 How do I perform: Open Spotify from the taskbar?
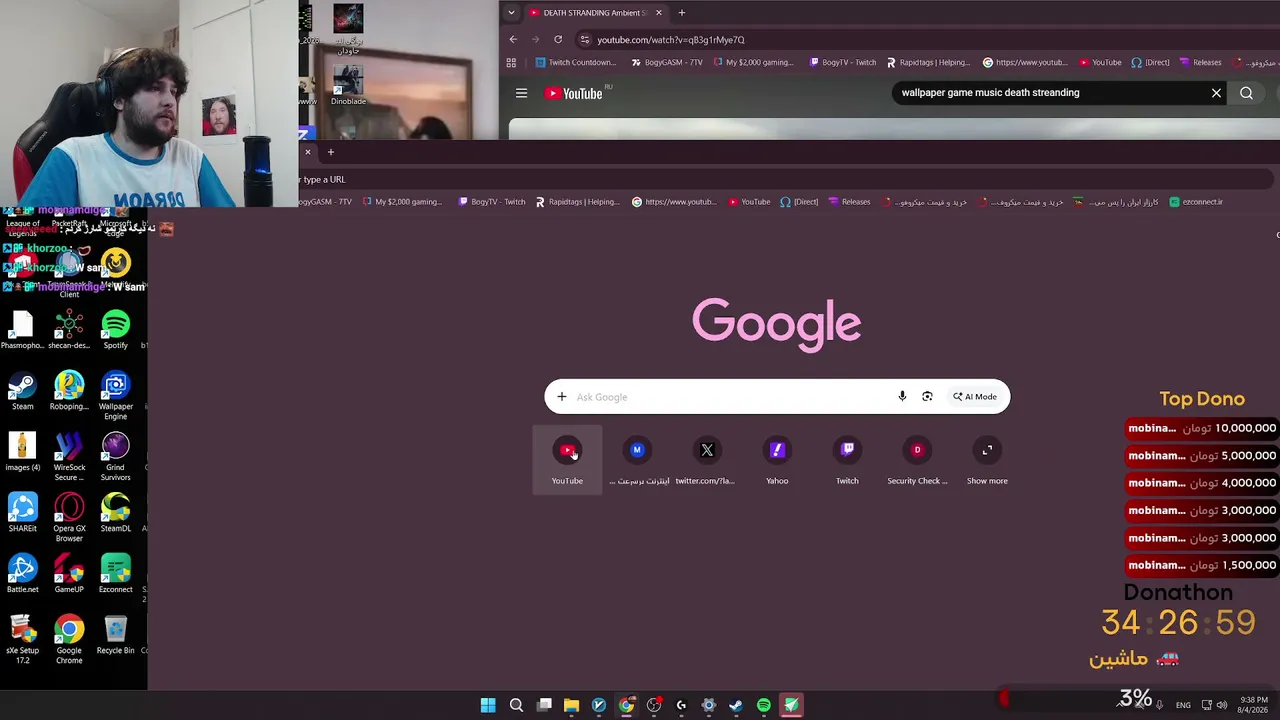click(x=764, y=705)
